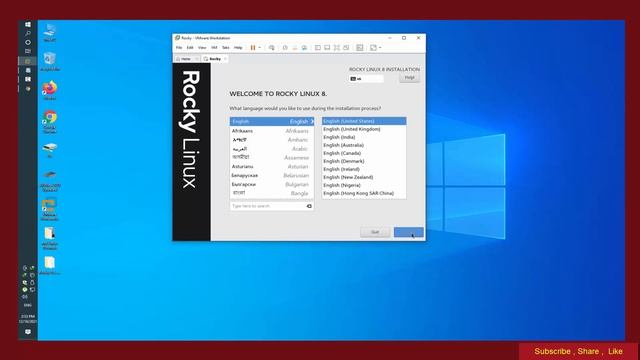Viewport: 640px width, 360px height.
Task: Click the unity mode toolbar icon
Action: [x=346, y=48]
